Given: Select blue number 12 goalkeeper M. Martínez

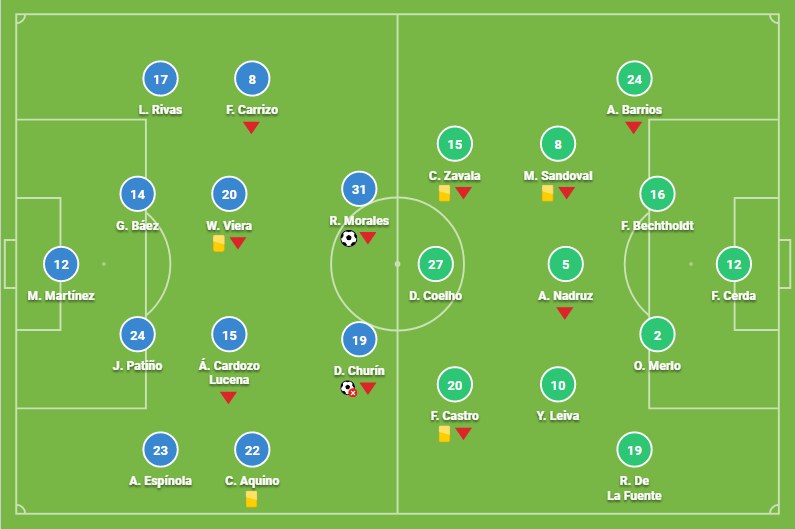Looking at the screenshot, I should [61, 264].
